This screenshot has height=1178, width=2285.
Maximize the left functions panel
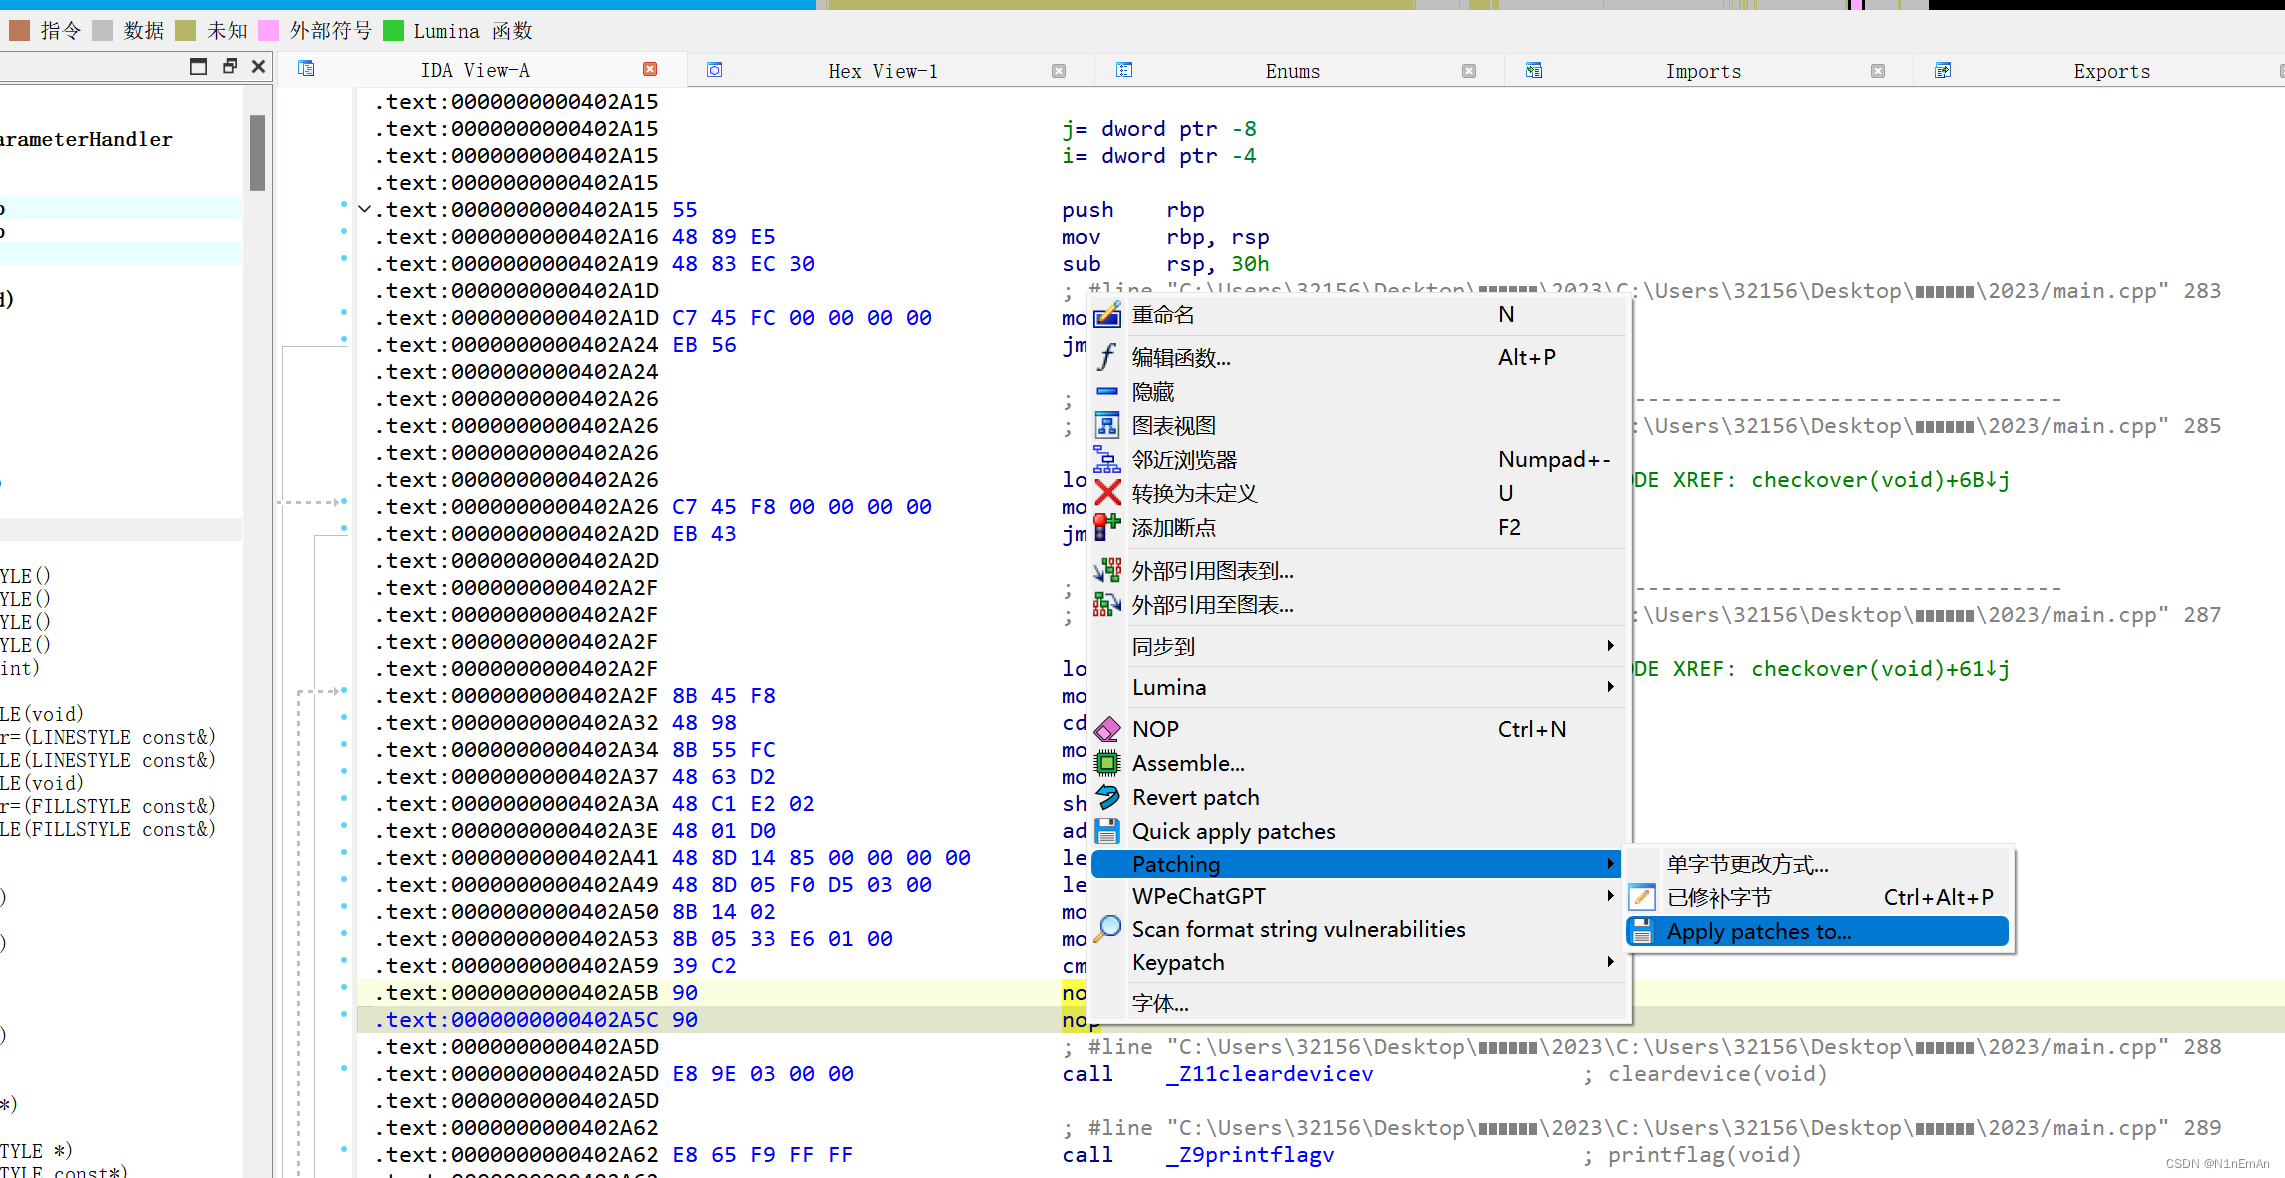click(x=198, y=67)
